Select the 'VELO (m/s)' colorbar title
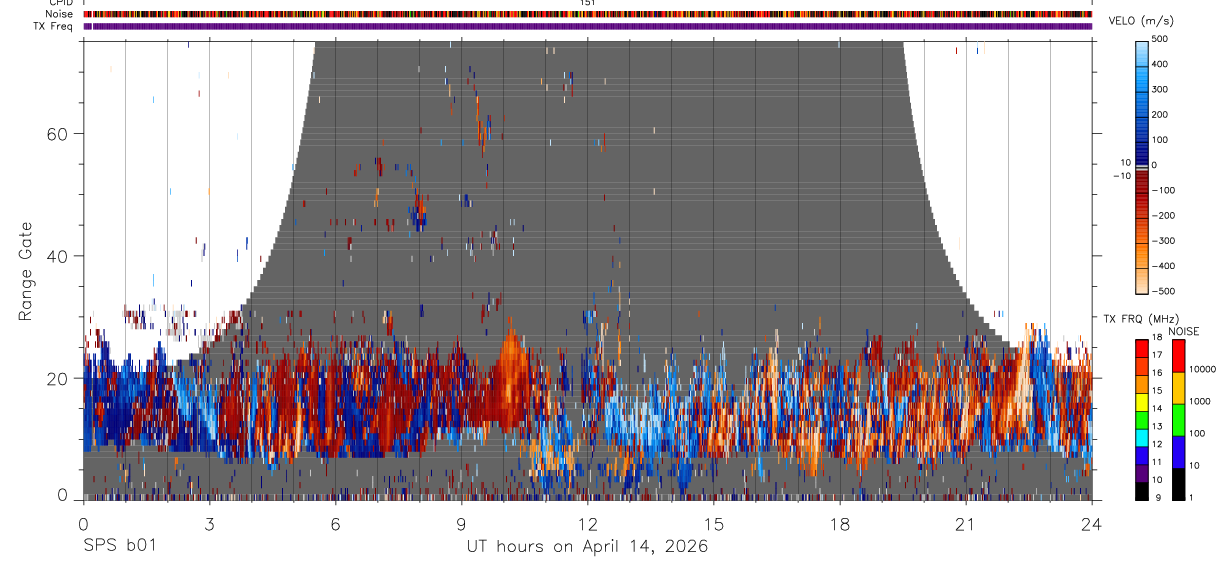1228x567 pixels. tap(1141, 21)
